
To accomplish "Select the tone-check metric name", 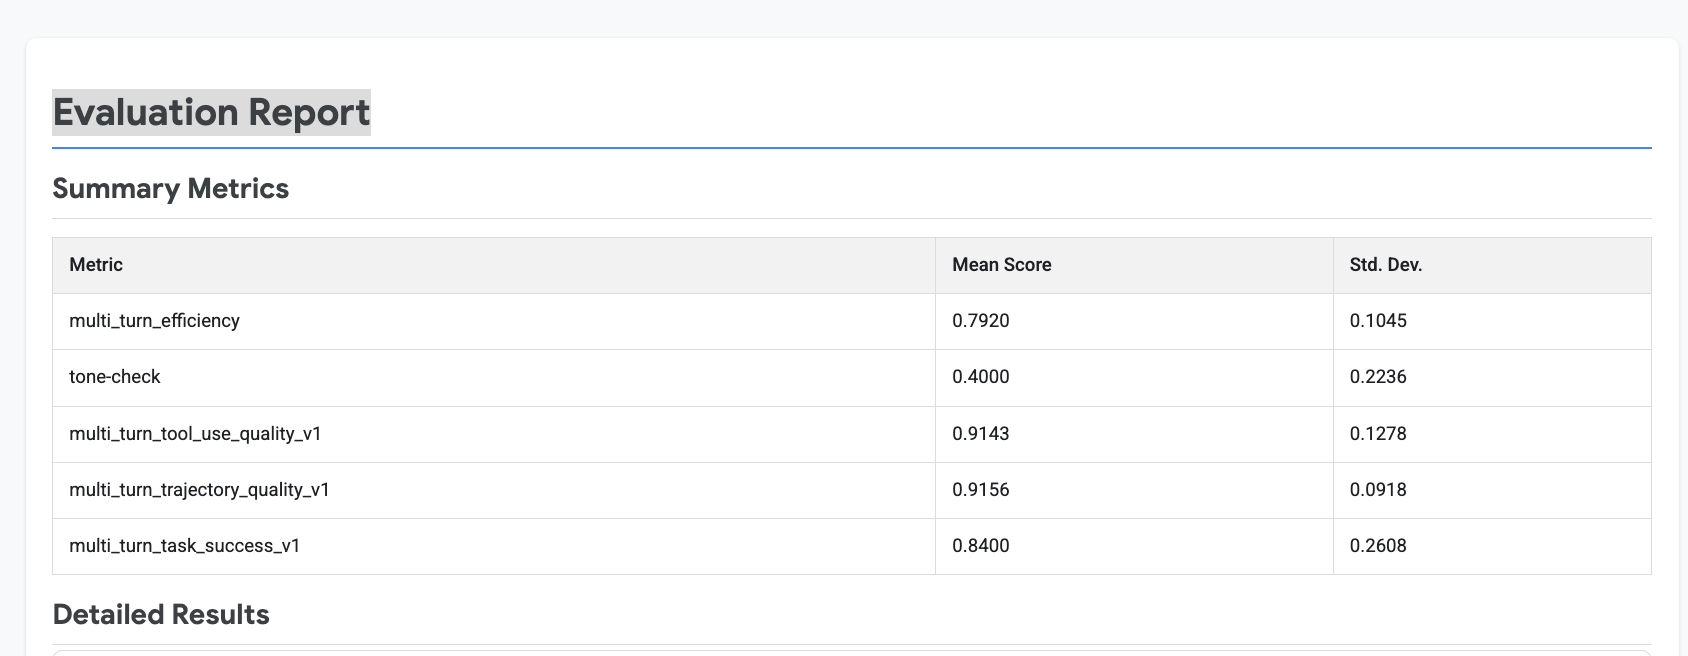I will [x=114, y=377].
